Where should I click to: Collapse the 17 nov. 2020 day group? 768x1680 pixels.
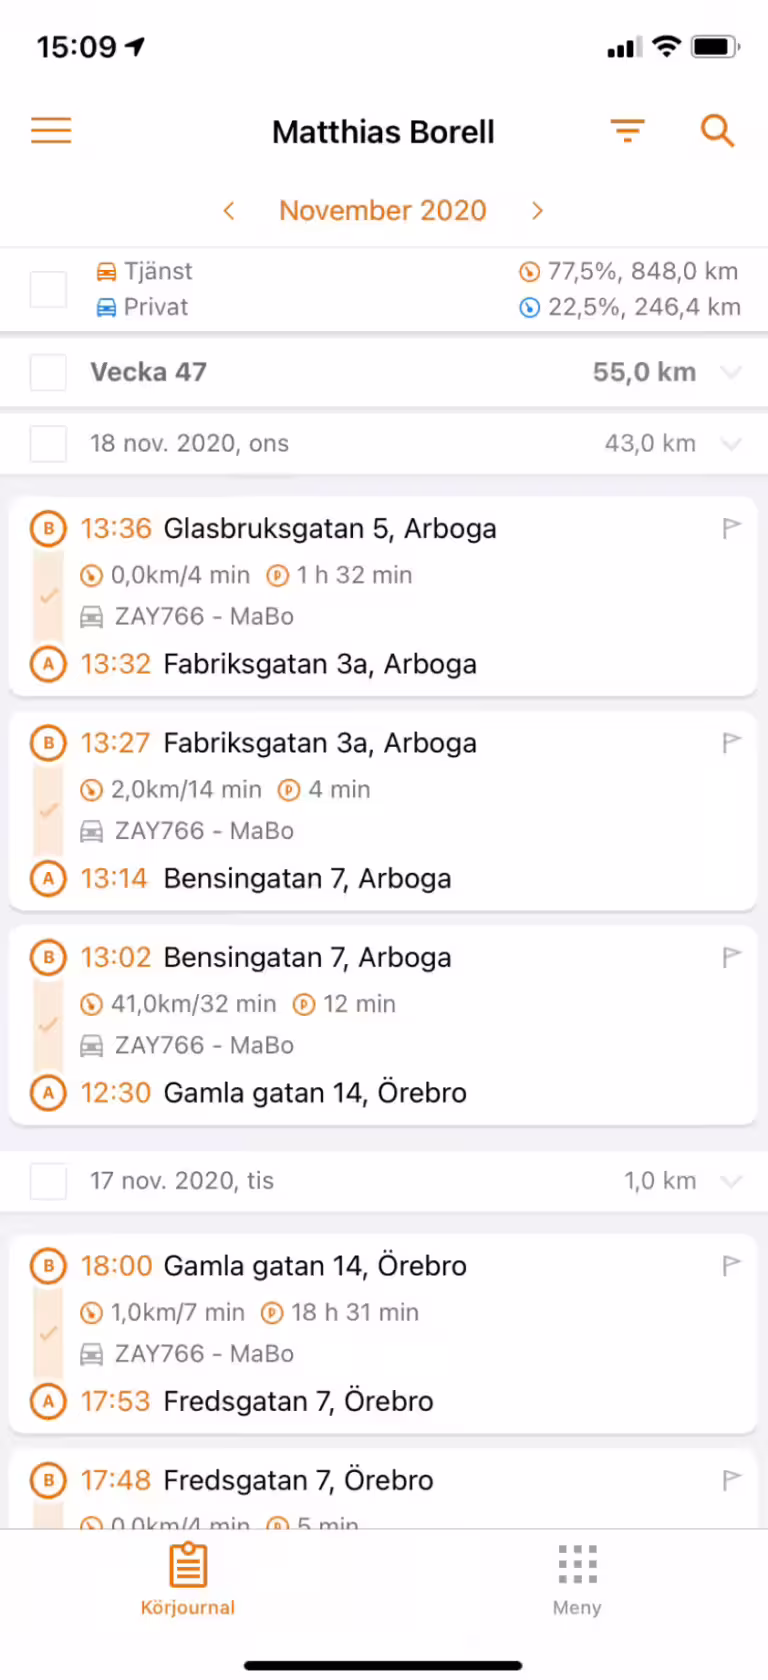tap(732, 1181)
